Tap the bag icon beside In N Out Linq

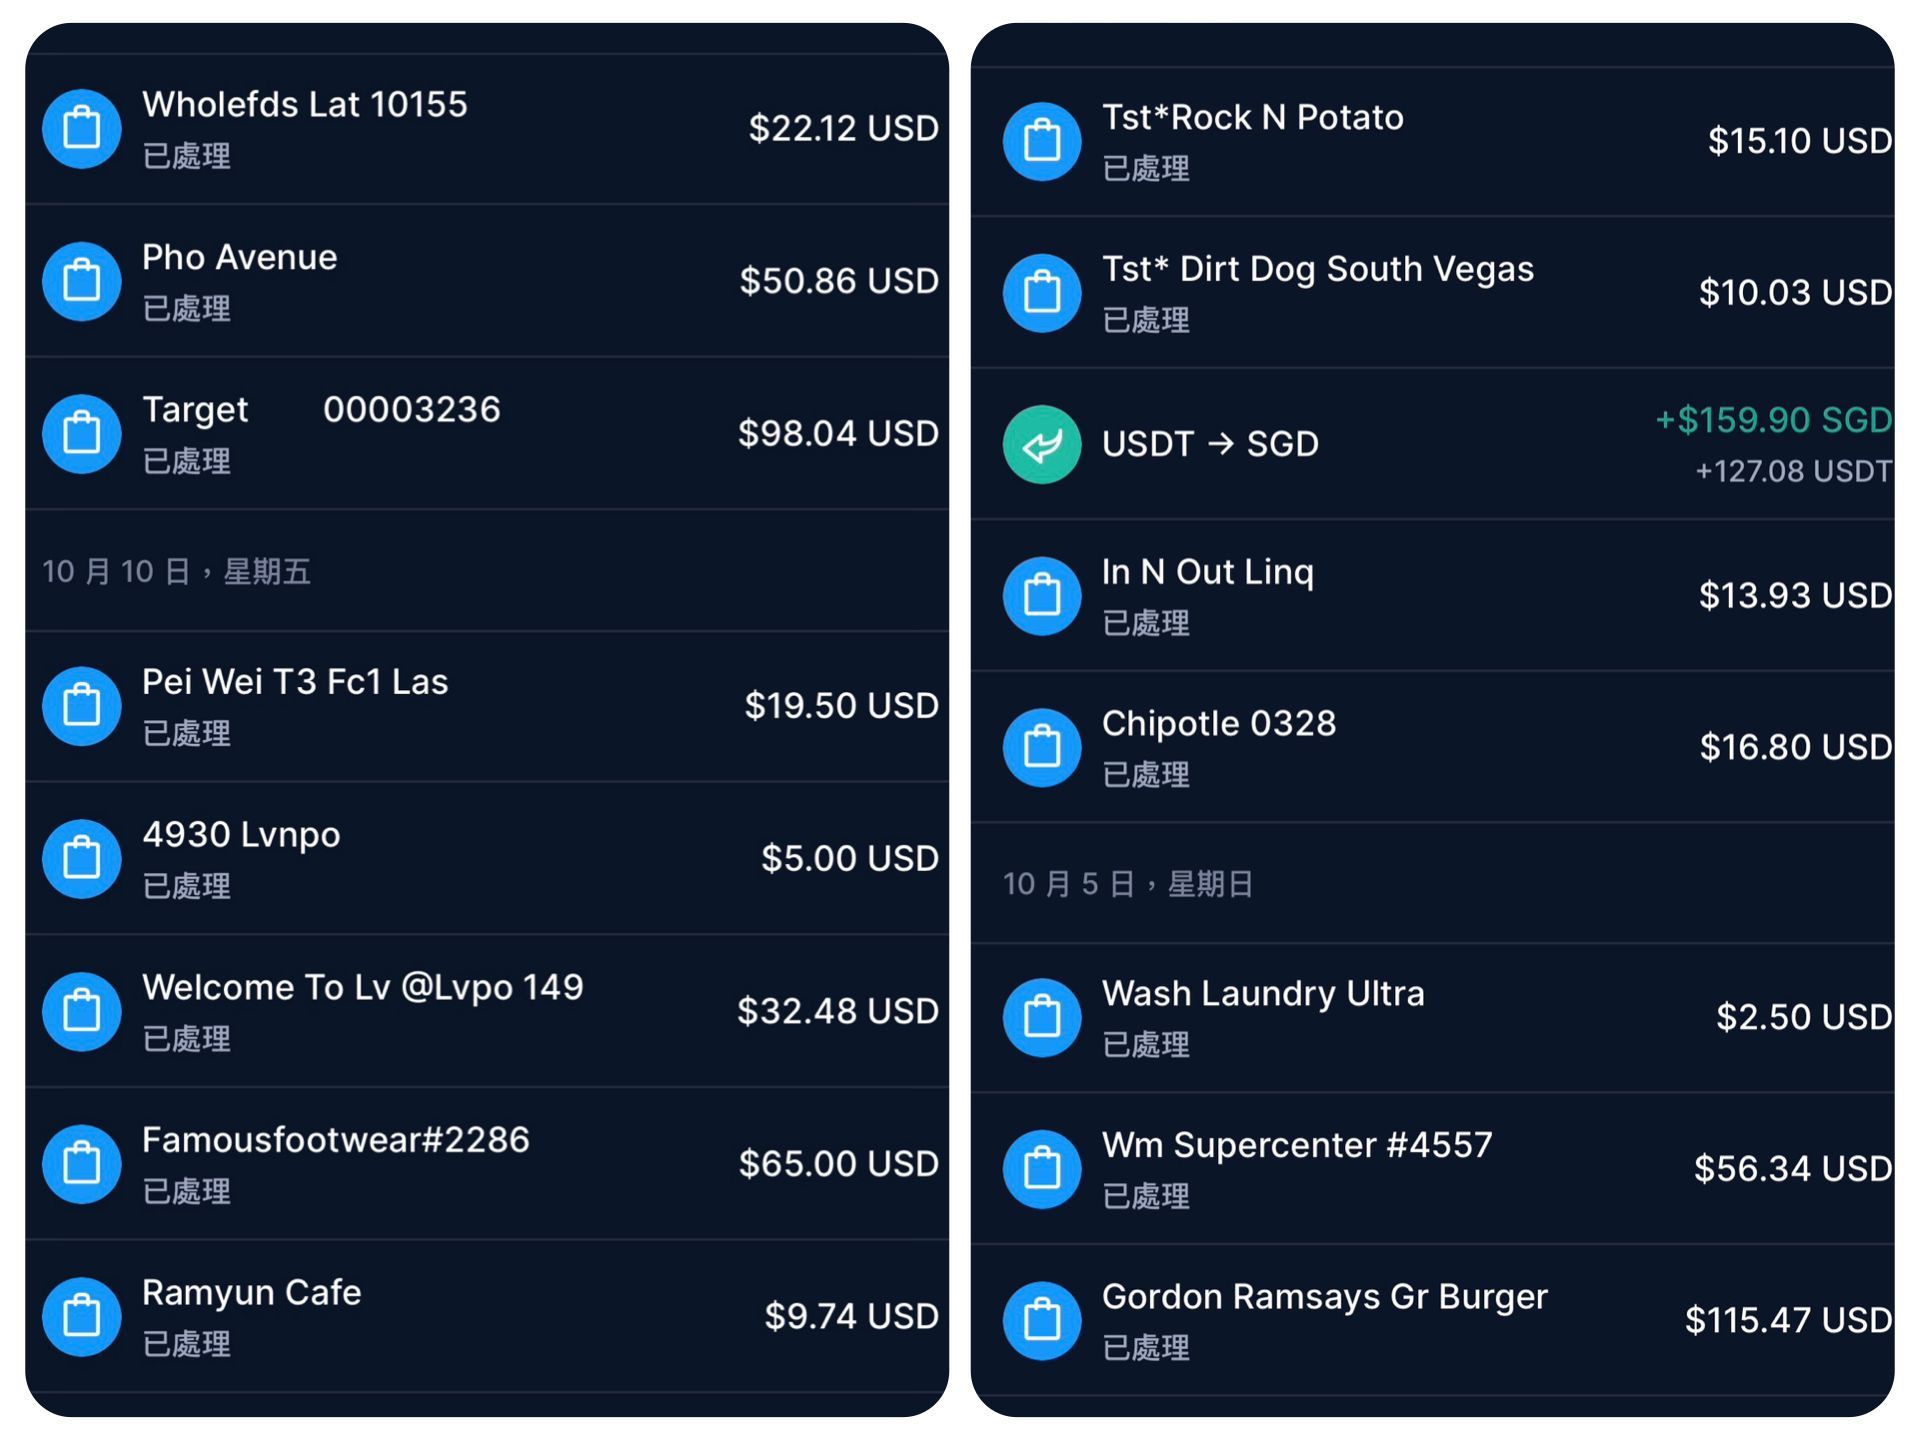click(x=1042, y=596)
